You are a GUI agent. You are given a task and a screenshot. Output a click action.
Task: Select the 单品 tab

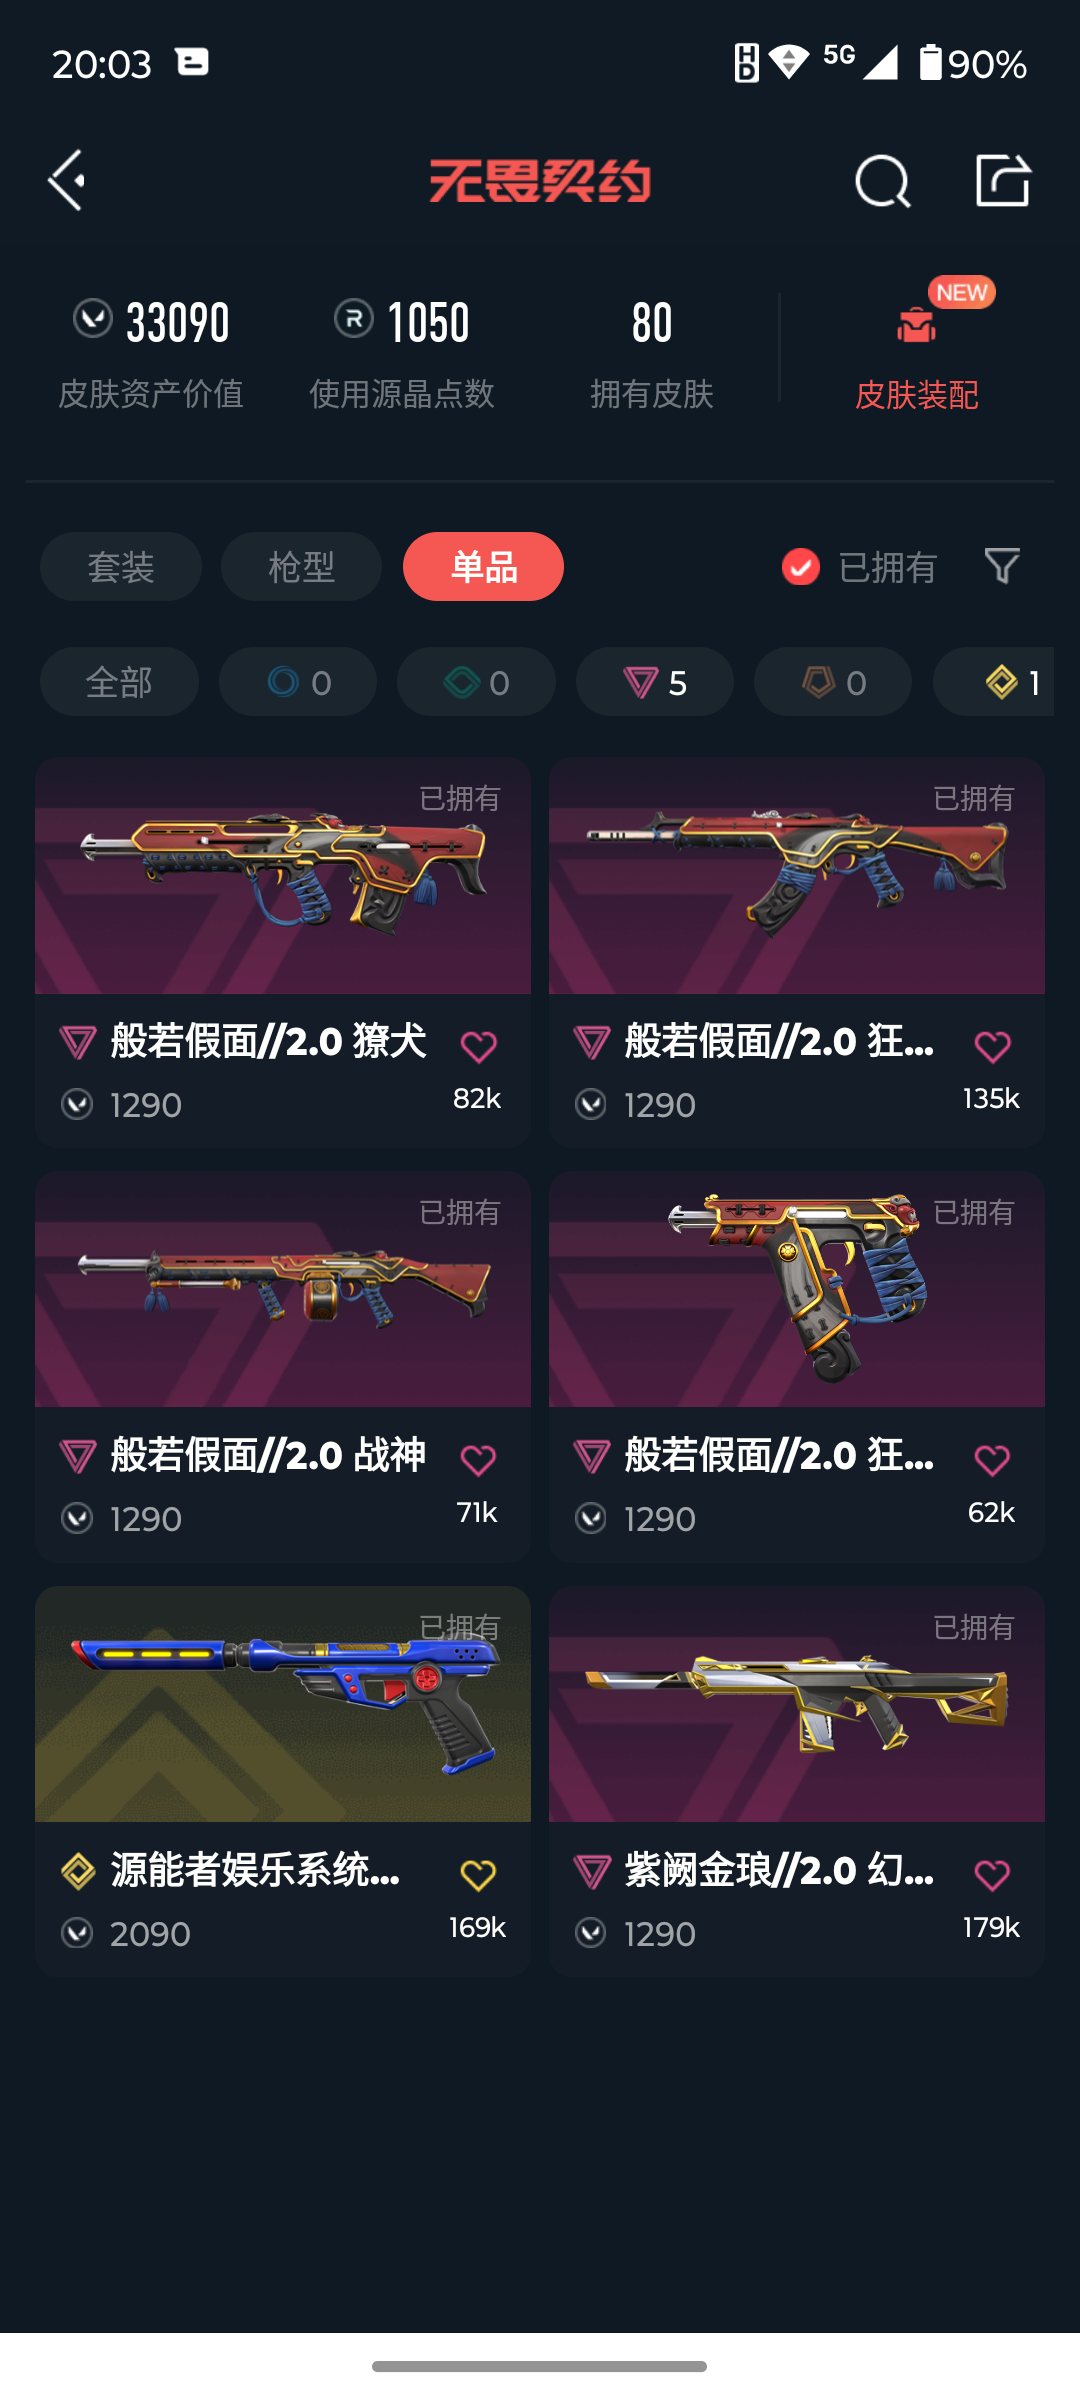coord(483,567)
